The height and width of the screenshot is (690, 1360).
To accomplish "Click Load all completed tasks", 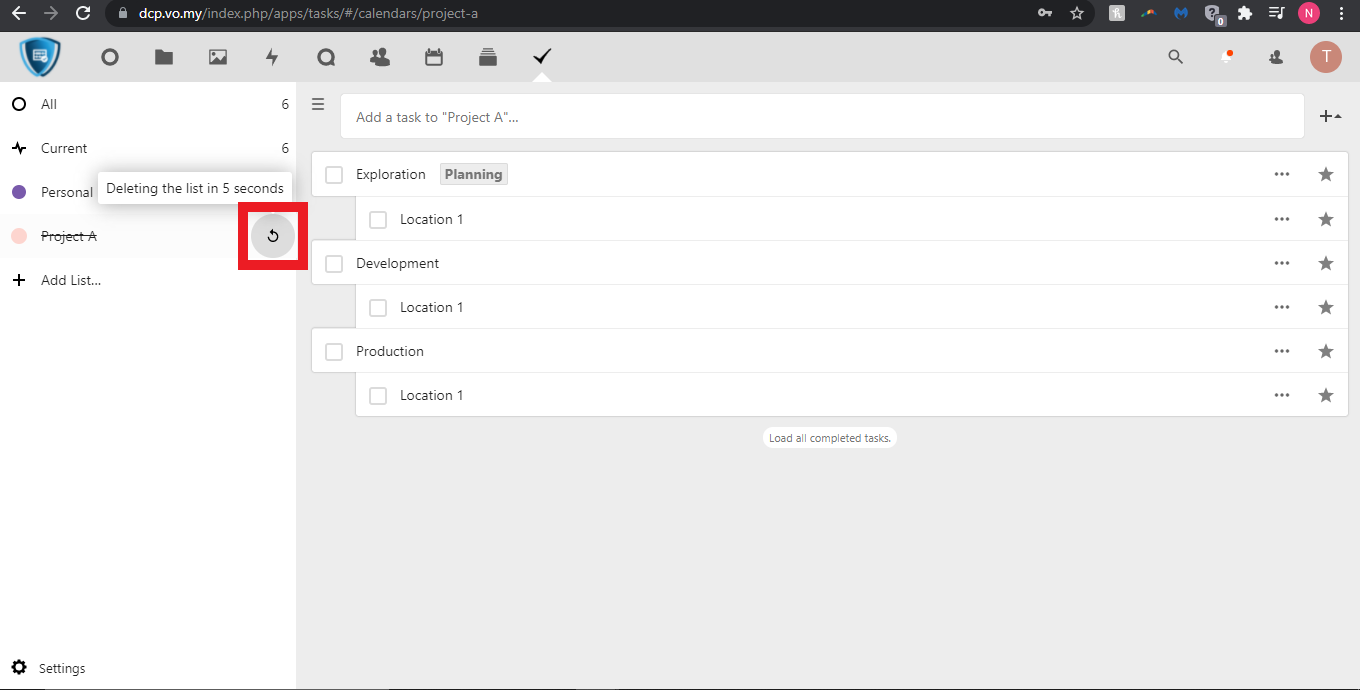I will [828, 438].
